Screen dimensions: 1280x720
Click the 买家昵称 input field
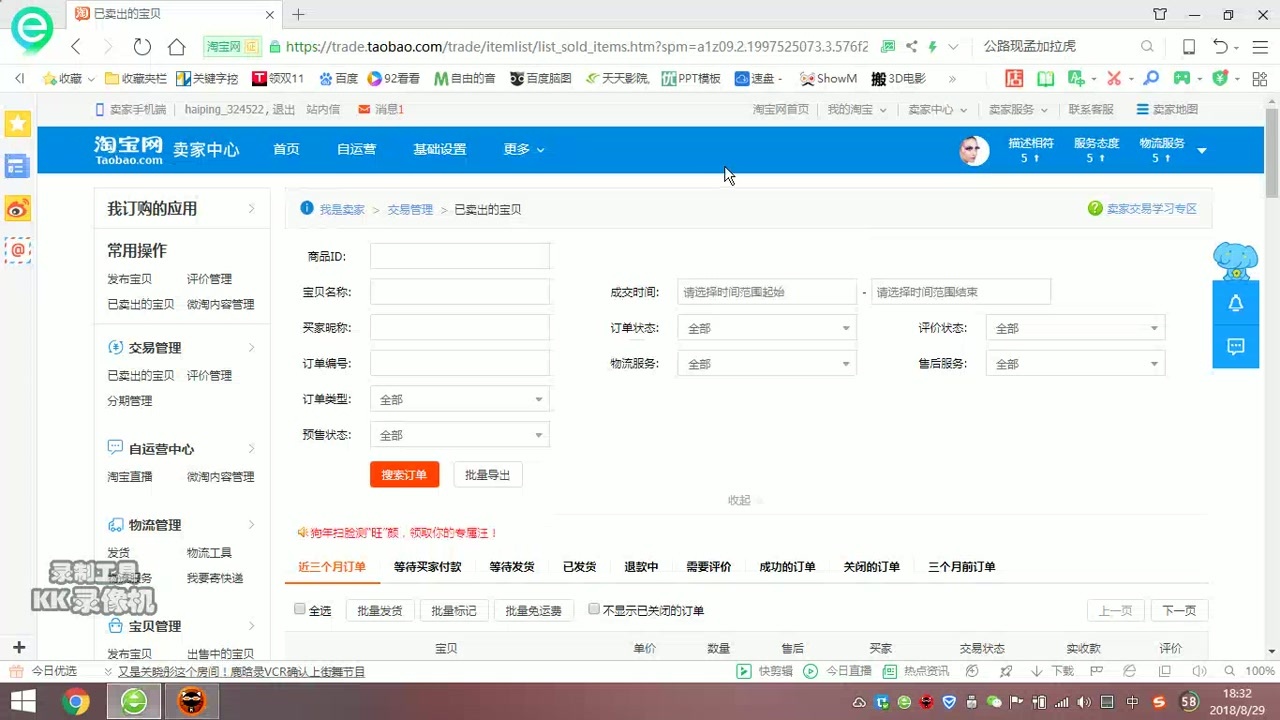click(460, 327)
